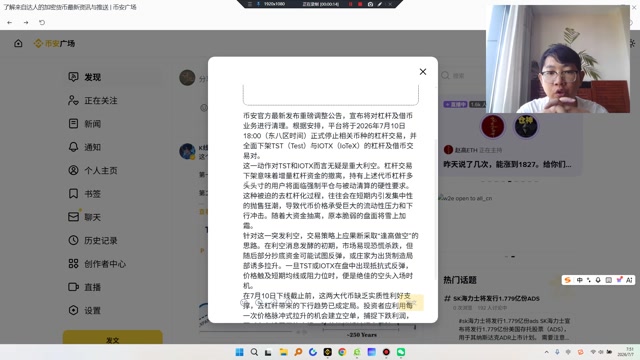The image size is (640, 360).
Task: Click the 设置 hexagon gear icon
Action: (73, 310)
